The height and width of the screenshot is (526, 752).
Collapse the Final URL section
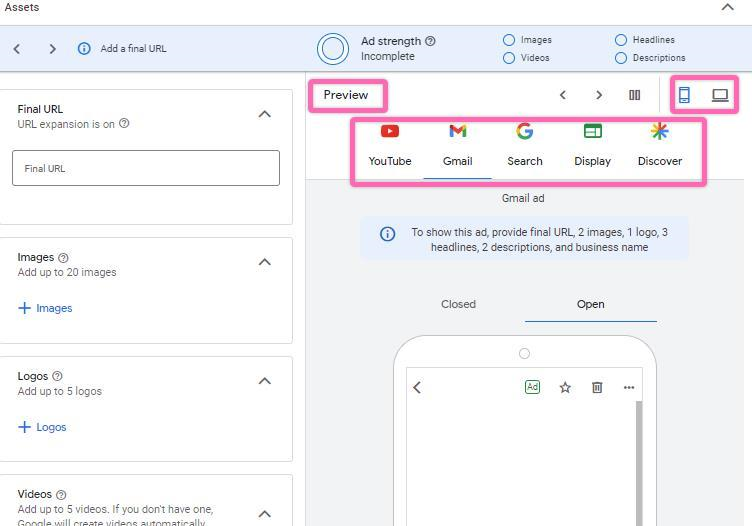coord(265,114)
